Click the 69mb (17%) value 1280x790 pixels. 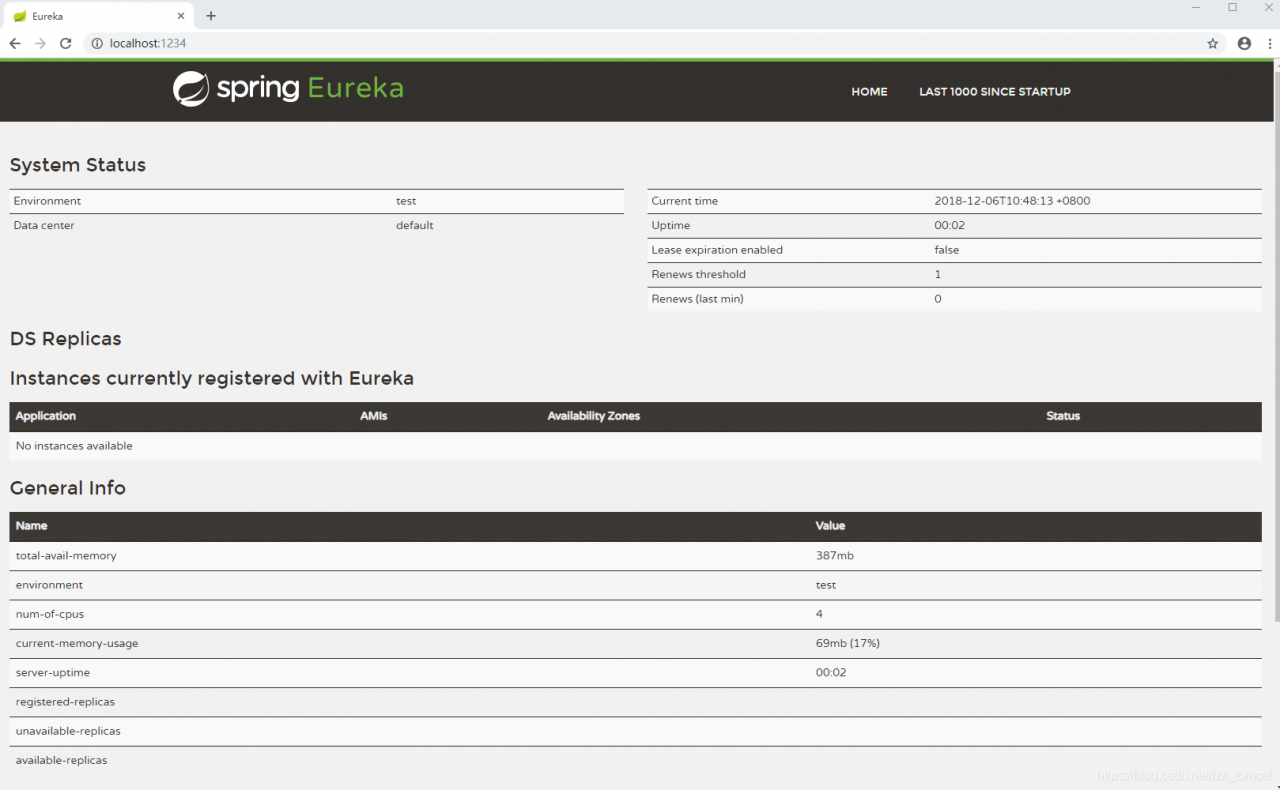(x=848, y=643)
